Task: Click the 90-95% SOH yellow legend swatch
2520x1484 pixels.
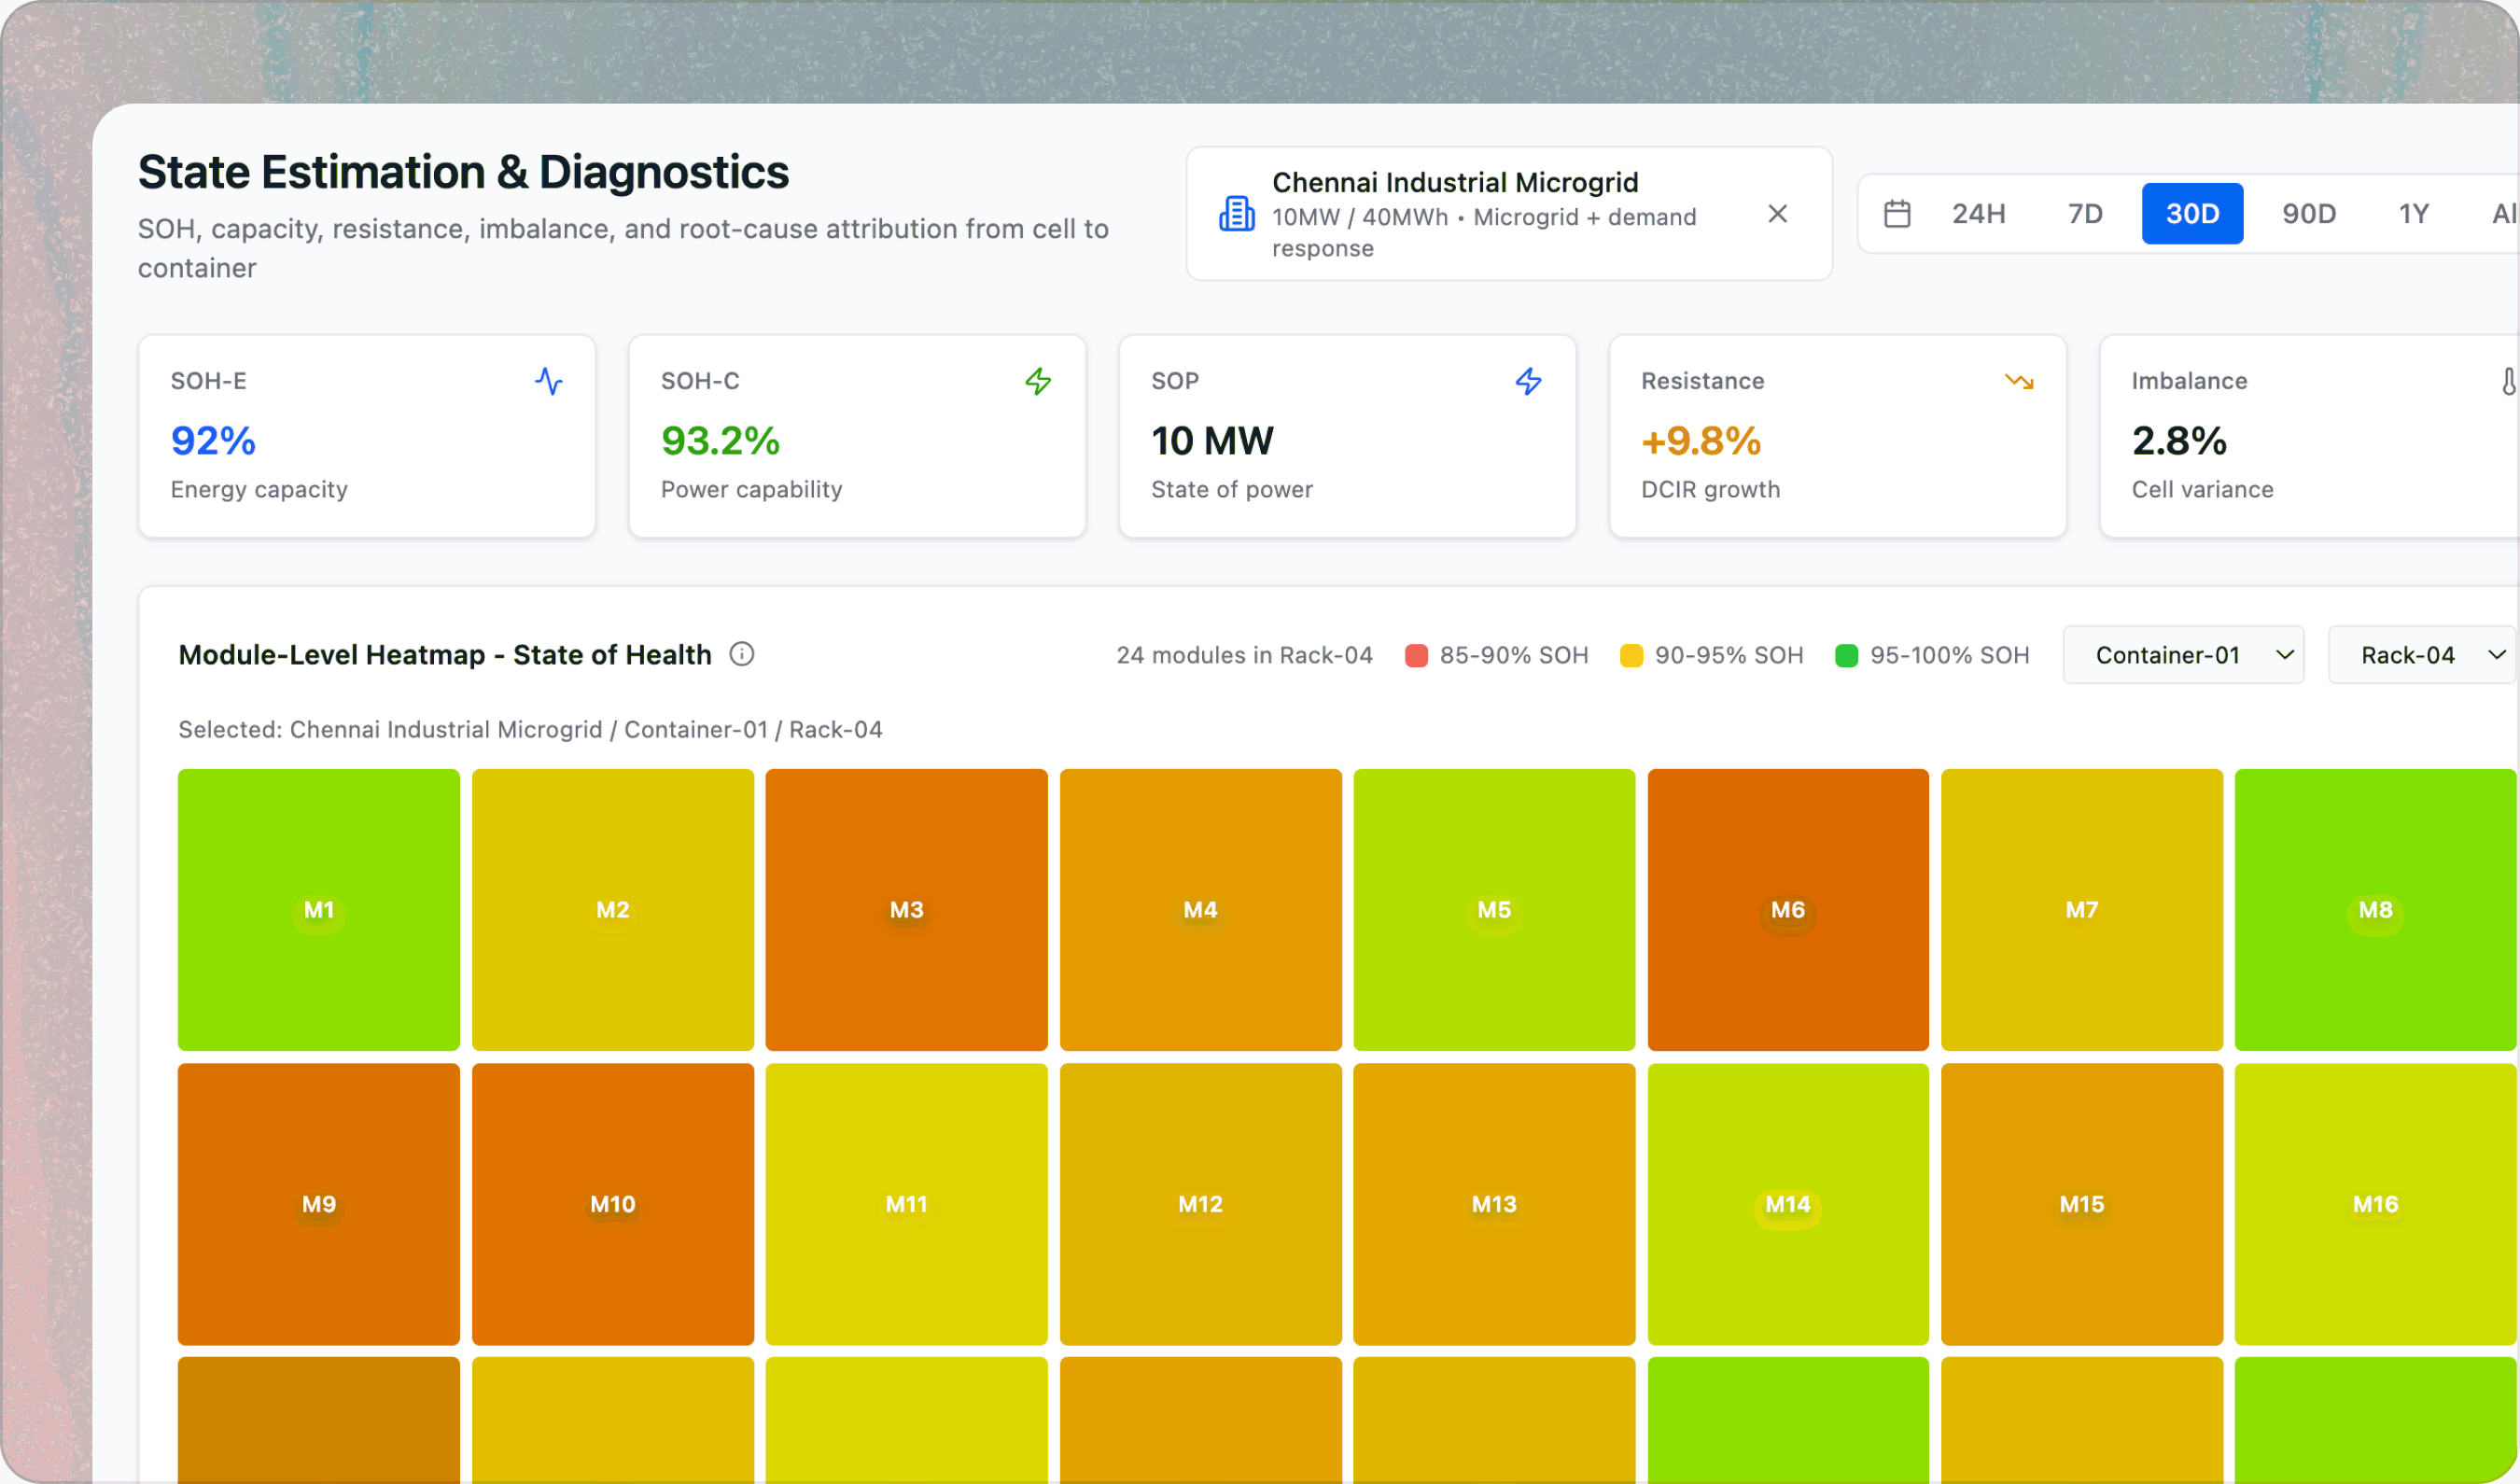Action: tap(1631, 655)
